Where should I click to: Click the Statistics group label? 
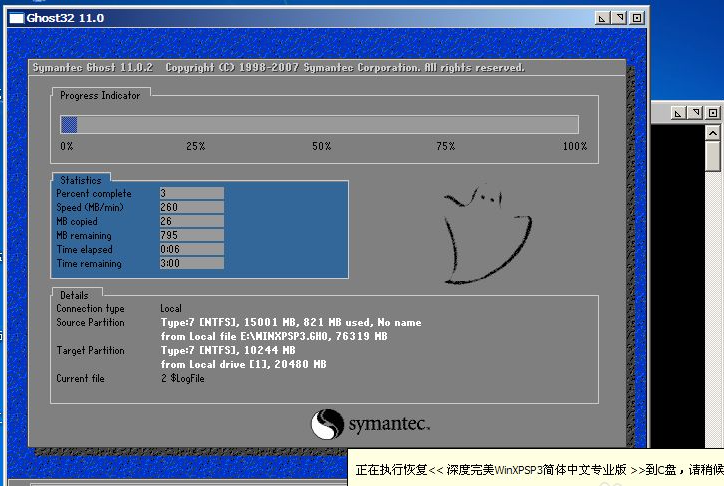point(81,180)
